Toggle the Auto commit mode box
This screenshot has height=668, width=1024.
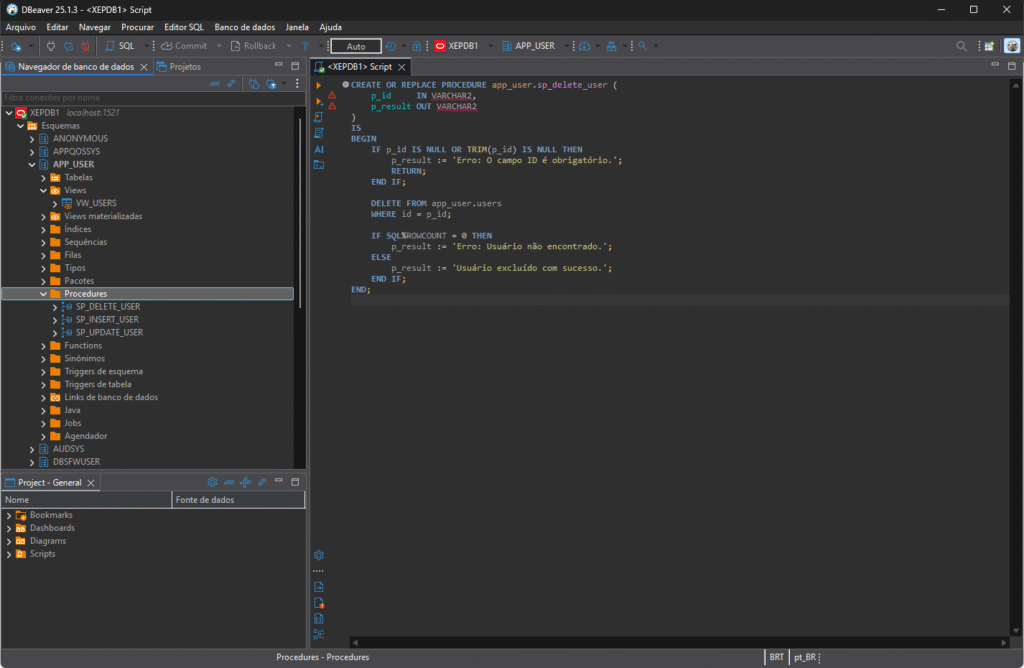pos(355,46)
